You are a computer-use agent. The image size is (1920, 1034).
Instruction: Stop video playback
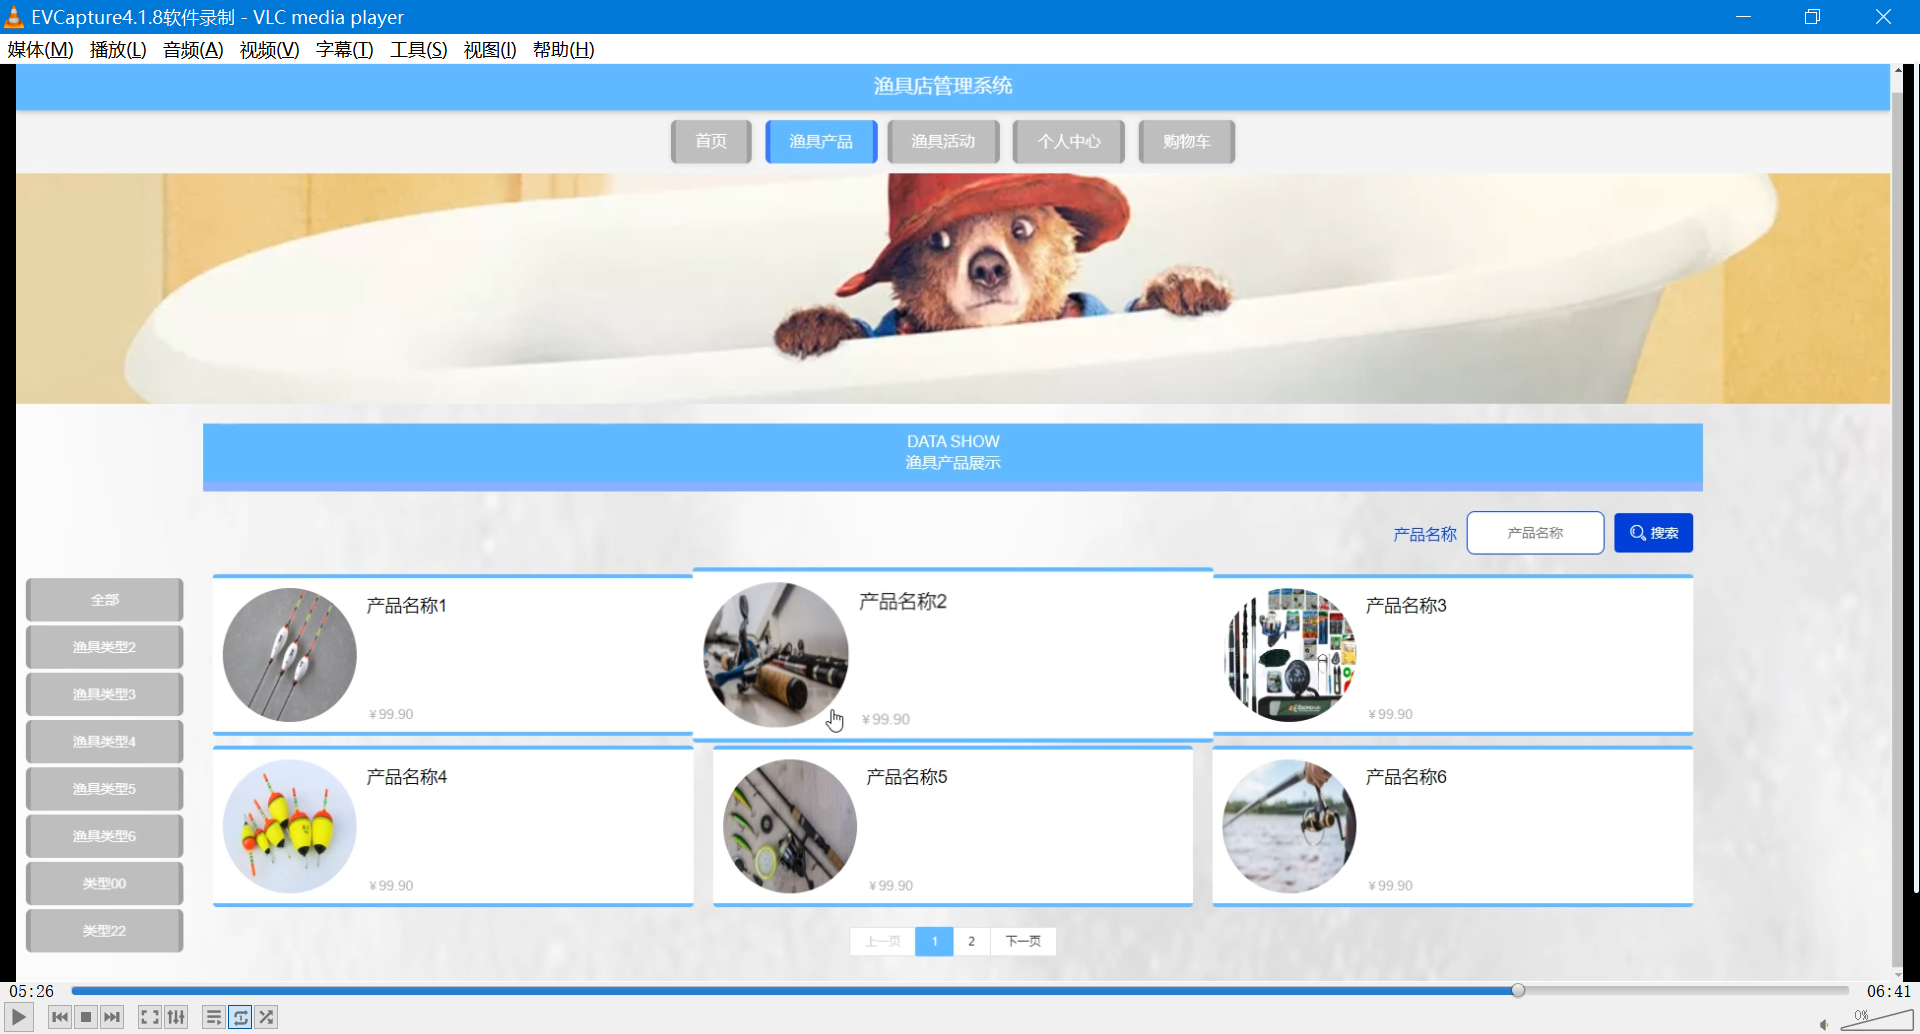[x=86, y=1017]
